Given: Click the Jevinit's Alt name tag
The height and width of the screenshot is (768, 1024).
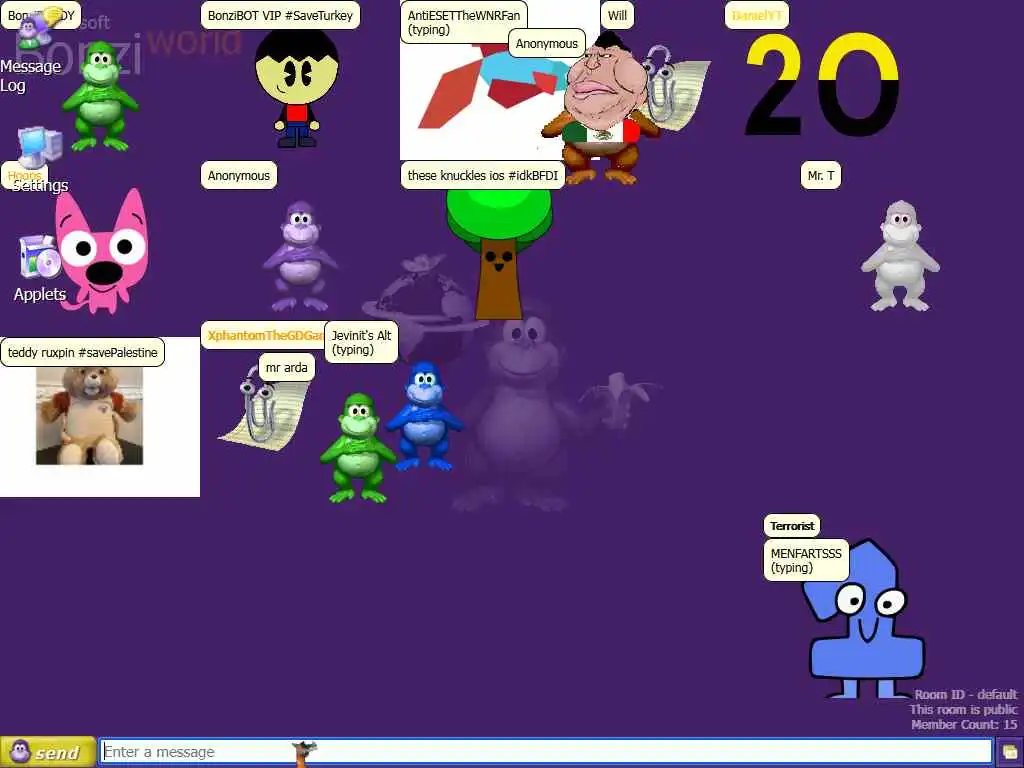Looking at the screenshot, I should (361, 342).
